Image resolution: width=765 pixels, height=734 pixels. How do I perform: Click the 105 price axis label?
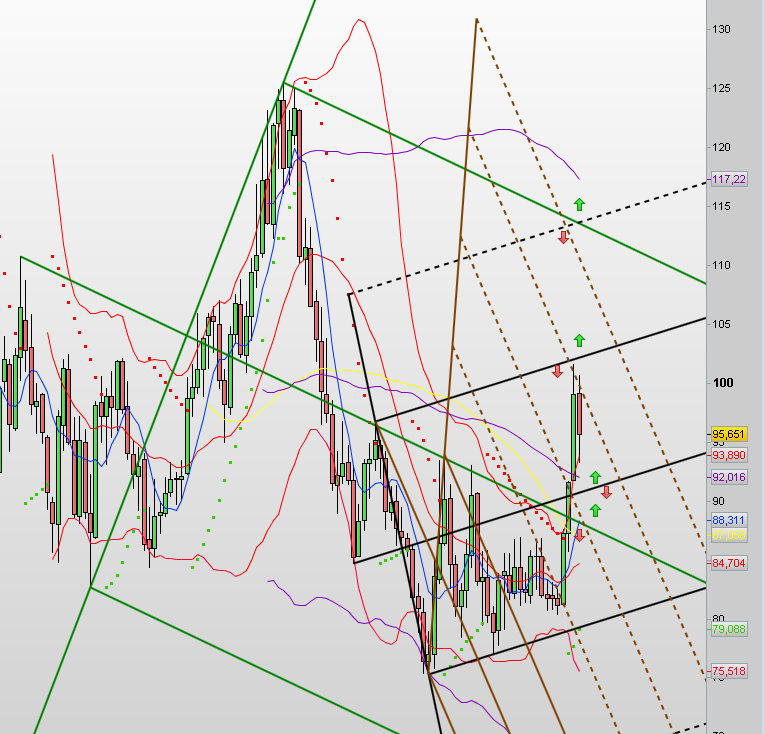(x=722, y=324)
